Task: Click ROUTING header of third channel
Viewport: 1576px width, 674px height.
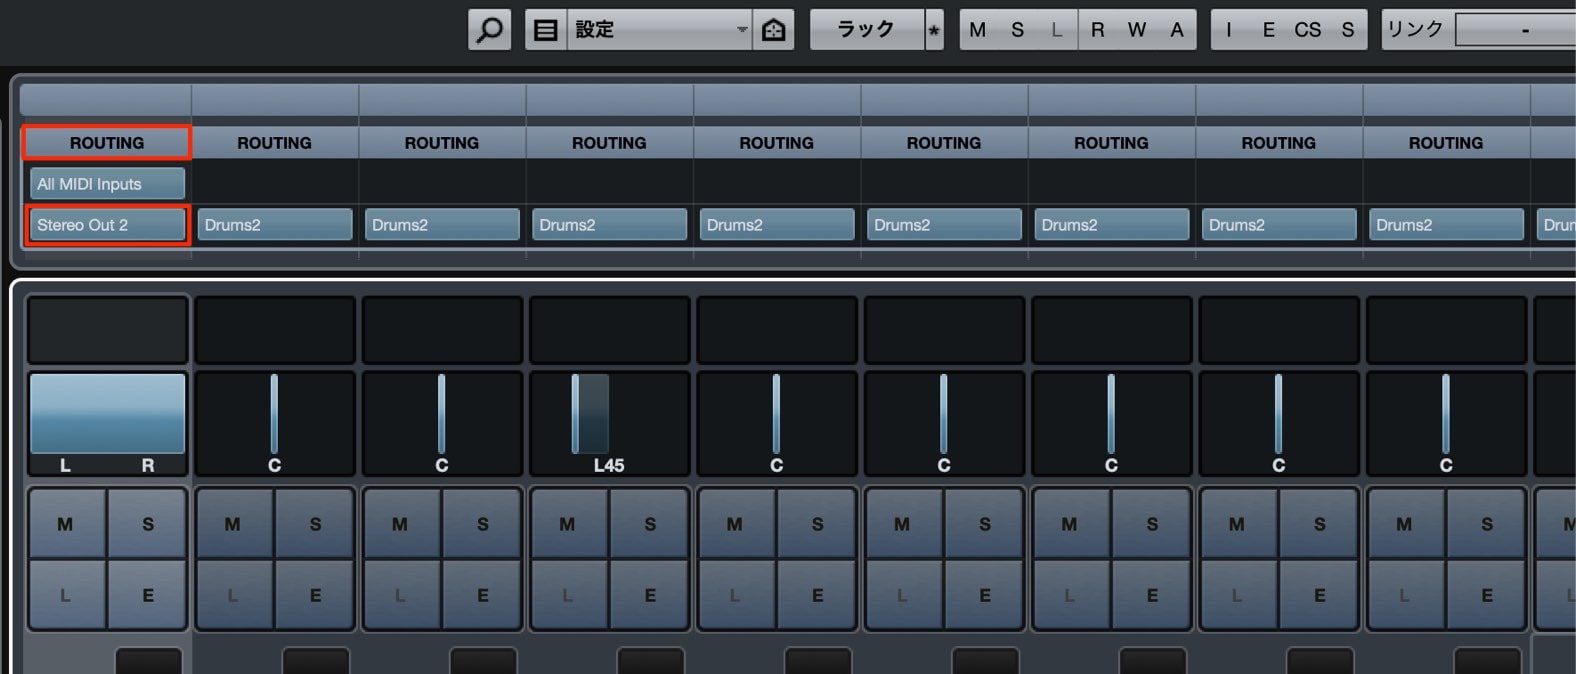Action: (x=442, y=143)
